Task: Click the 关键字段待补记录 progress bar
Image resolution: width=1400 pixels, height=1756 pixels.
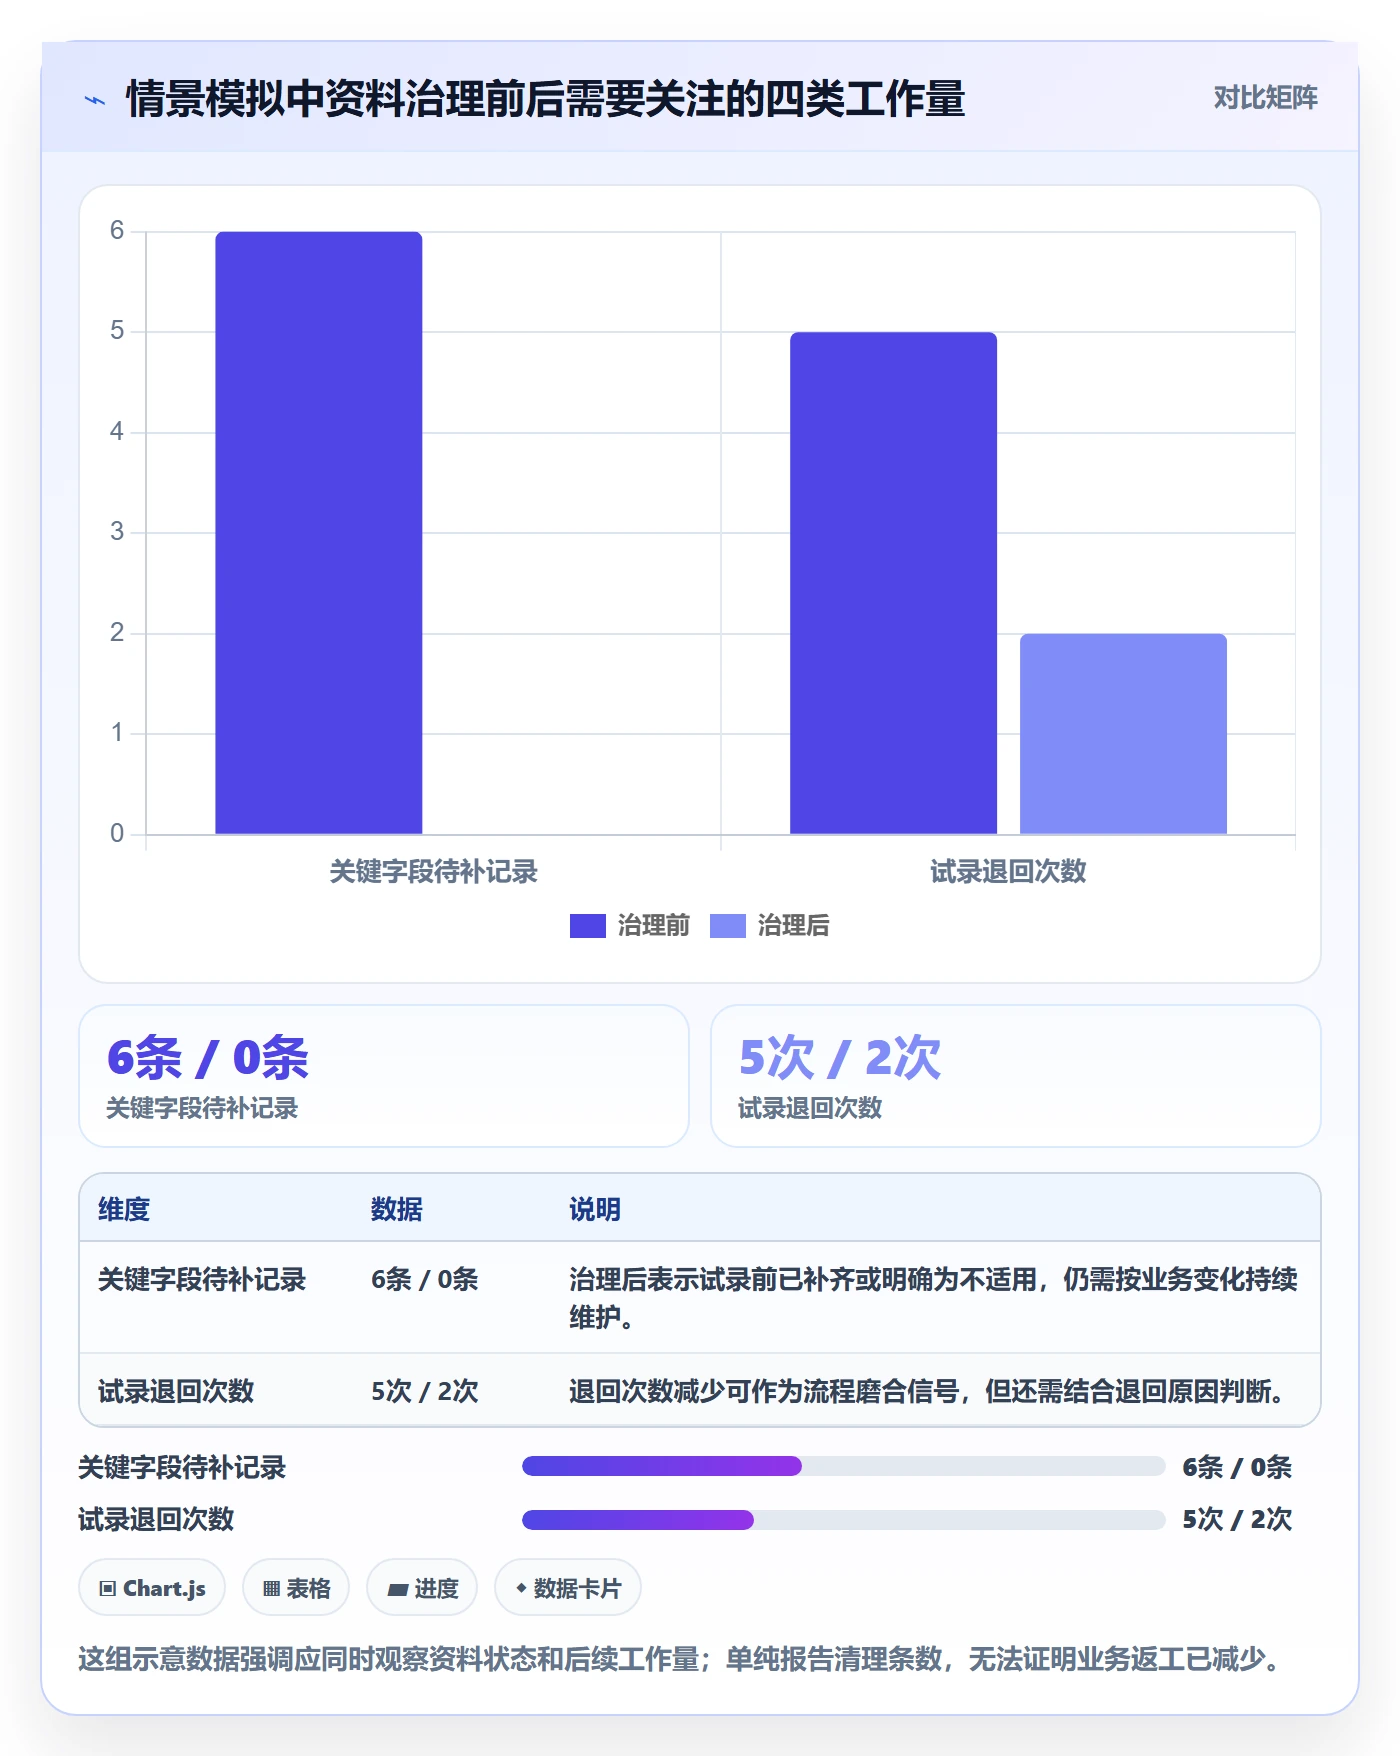Action: [x=843, y=1466]
